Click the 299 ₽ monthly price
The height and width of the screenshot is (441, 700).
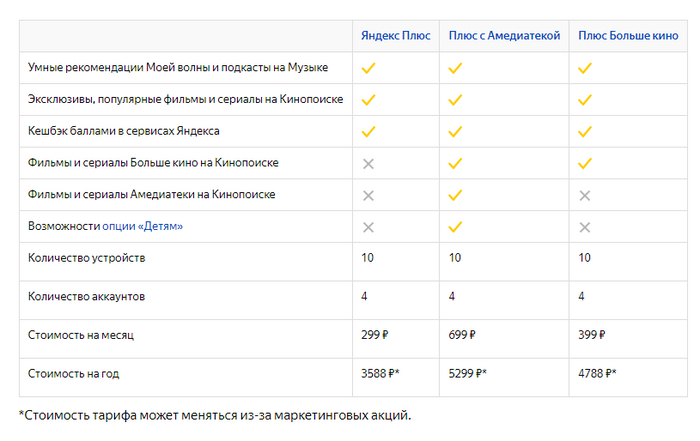375,334
